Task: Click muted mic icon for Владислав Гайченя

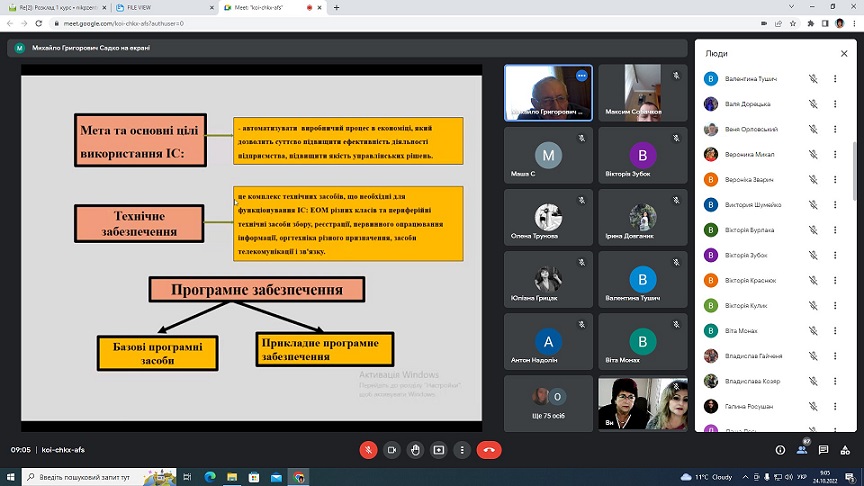Action: tap(813, 356)
